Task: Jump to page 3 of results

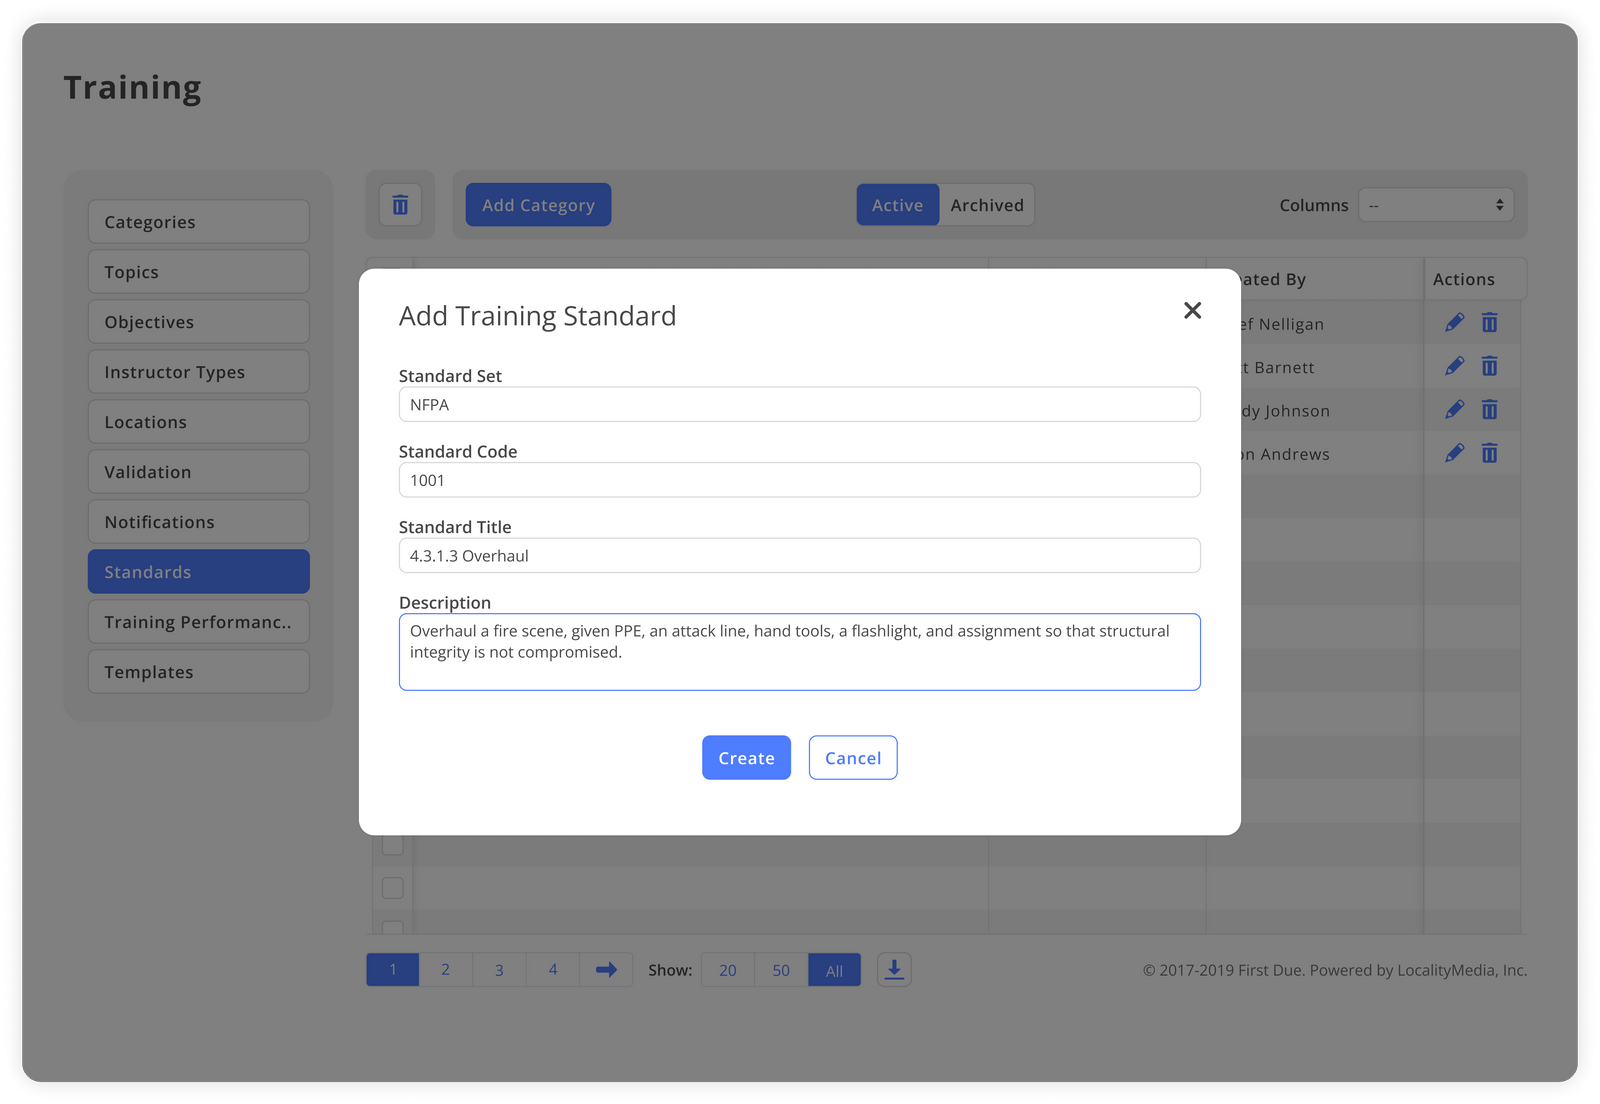Action: point(499,969)
